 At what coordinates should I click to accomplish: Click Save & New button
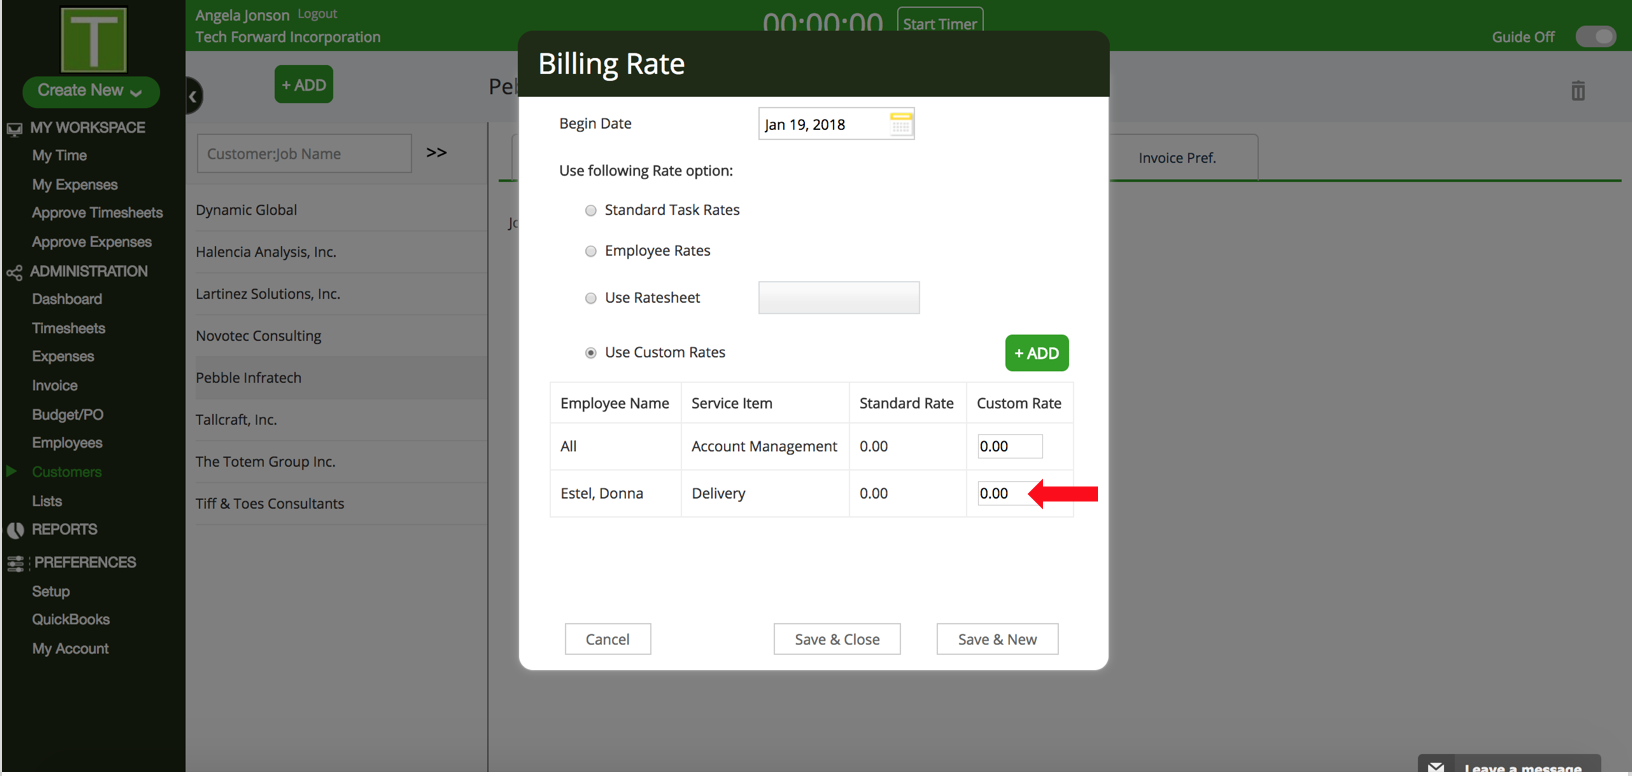(x=997, y=639)
